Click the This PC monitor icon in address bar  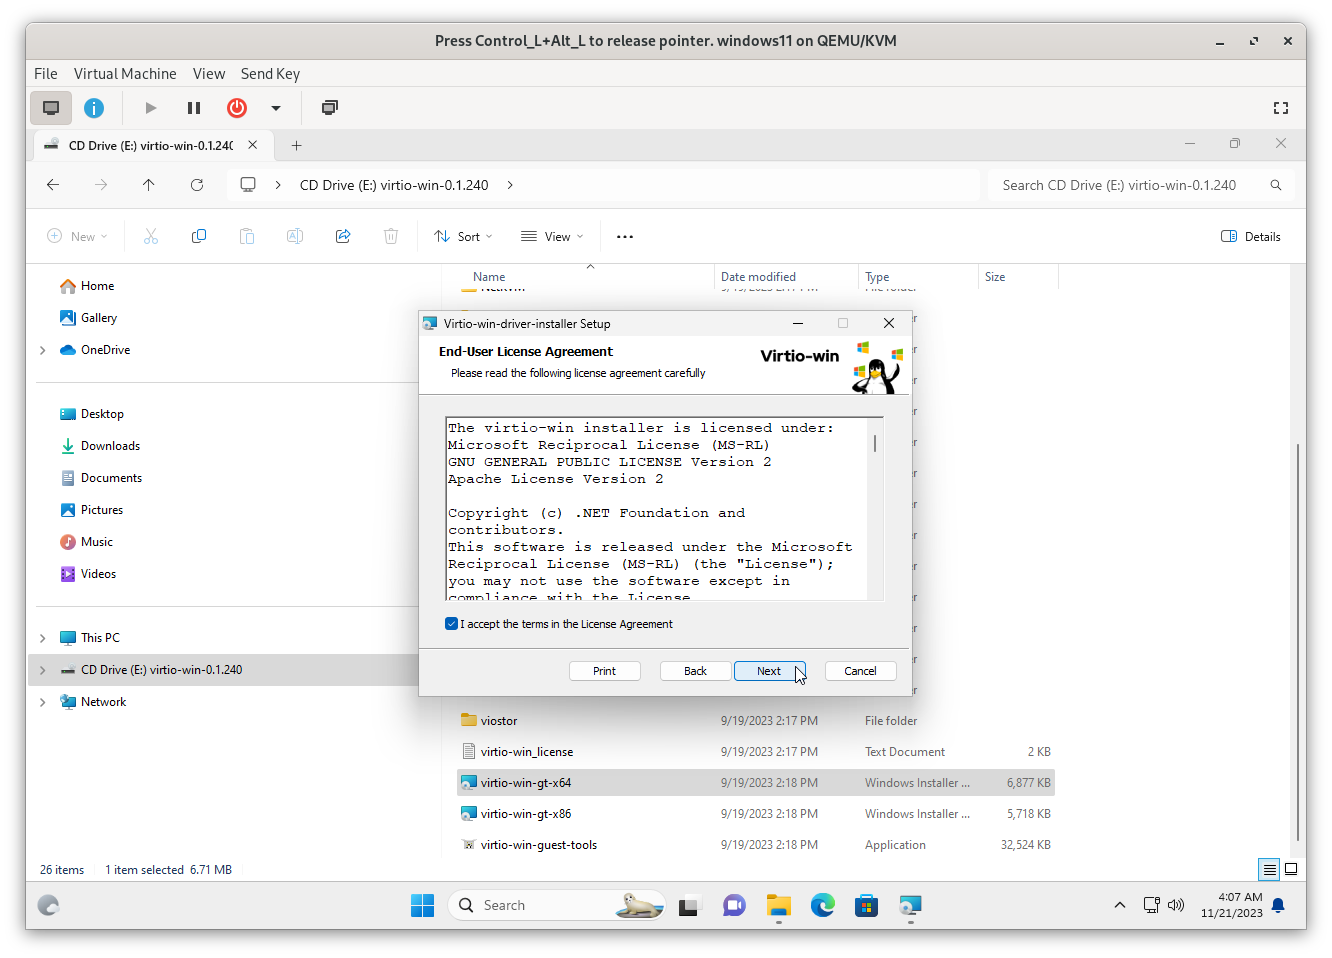click(248, 185)
